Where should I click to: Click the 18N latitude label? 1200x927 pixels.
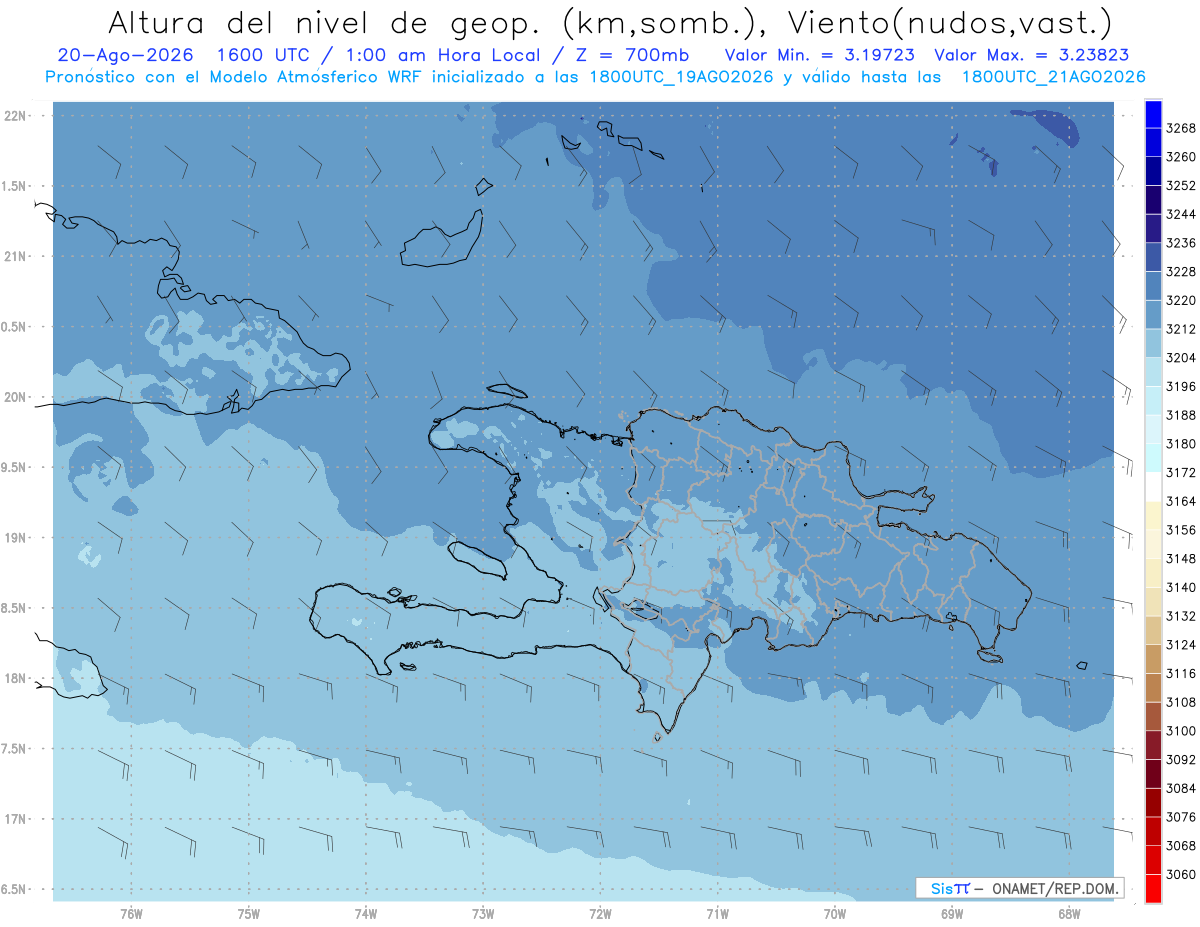(16, 678)
